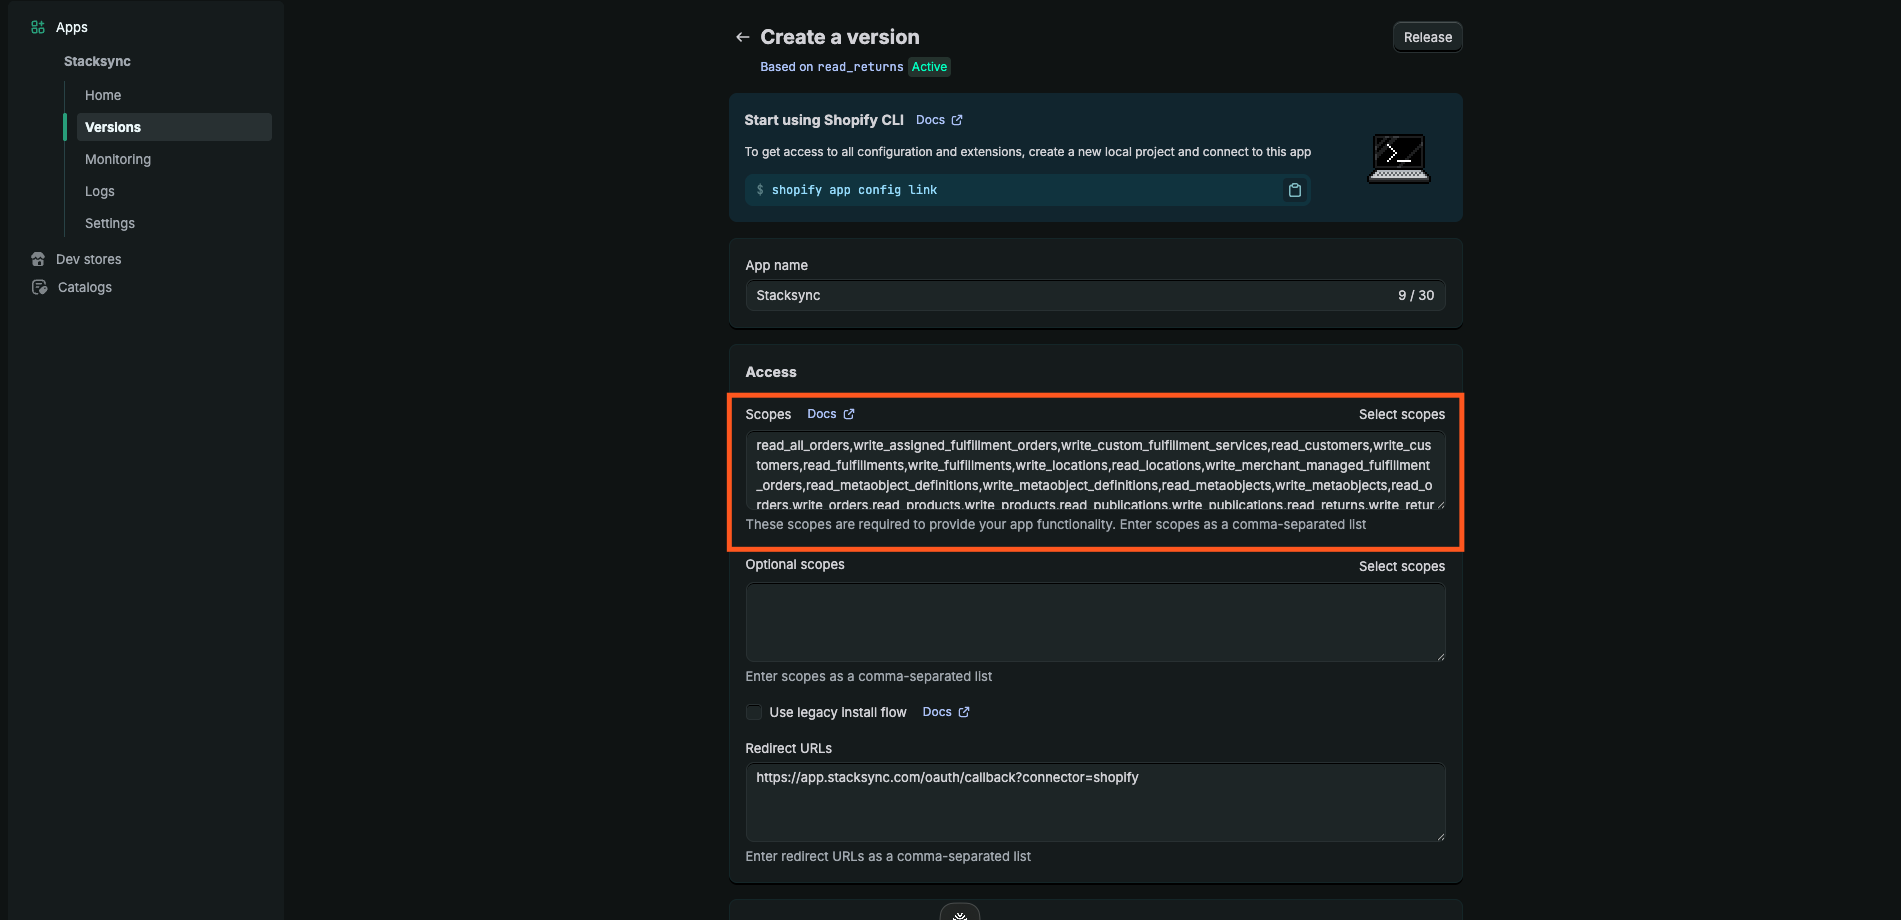
Task: Open the Monitoring page in sidebar
Action: pyautogui.click(x=118, y=159)
